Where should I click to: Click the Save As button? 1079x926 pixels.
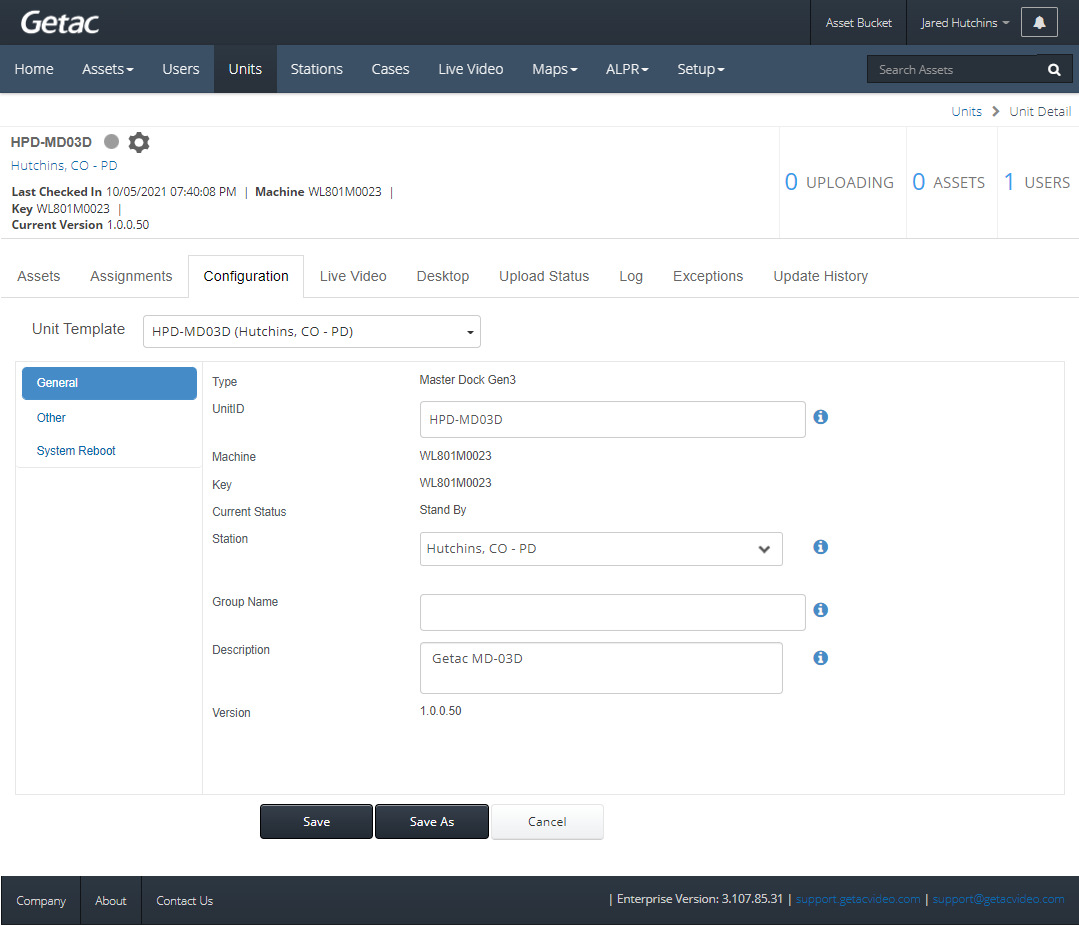point(431,821)
